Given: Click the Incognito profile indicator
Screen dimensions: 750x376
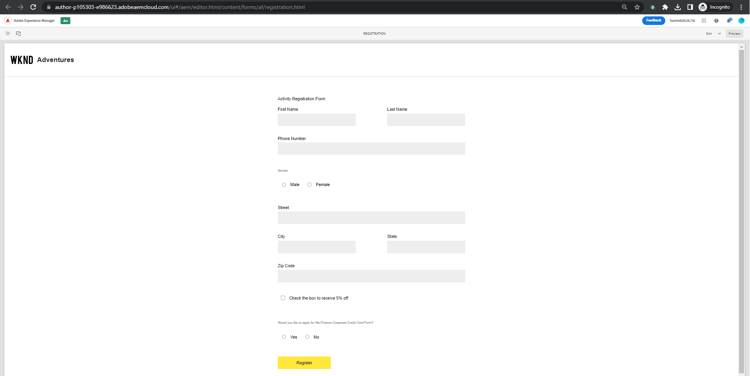Looking at the screenshot, I should pyautogui.click(x=716, y=7).
